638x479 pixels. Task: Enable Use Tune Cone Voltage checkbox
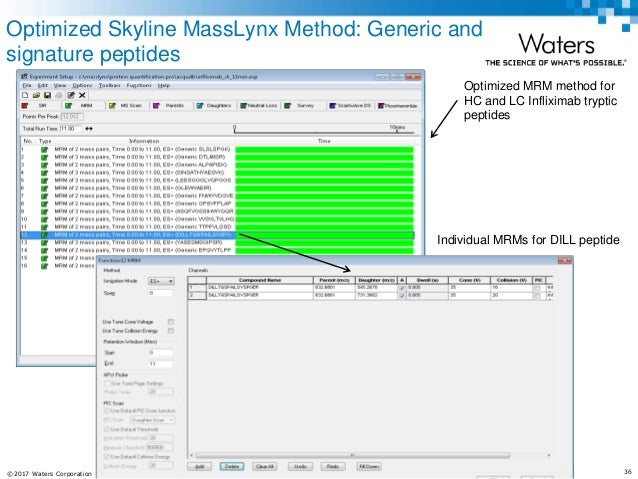point(170,321)
